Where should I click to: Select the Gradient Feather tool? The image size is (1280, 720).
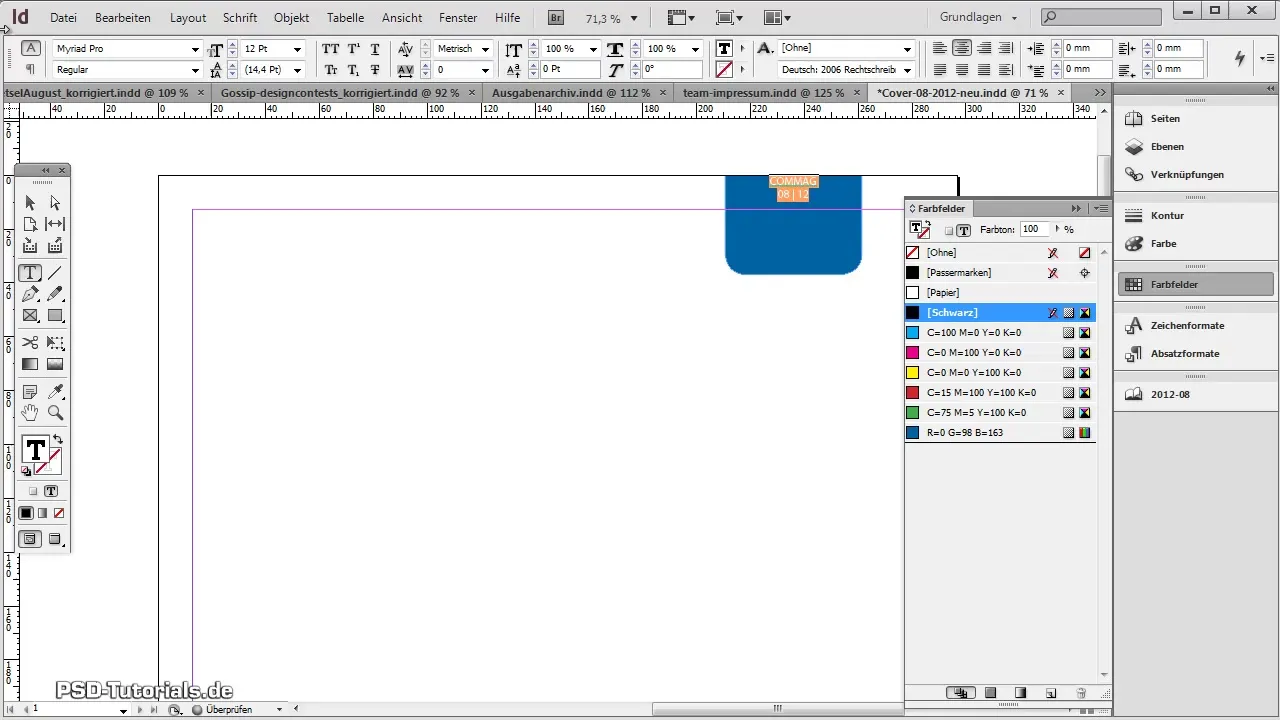pos(55,364)
